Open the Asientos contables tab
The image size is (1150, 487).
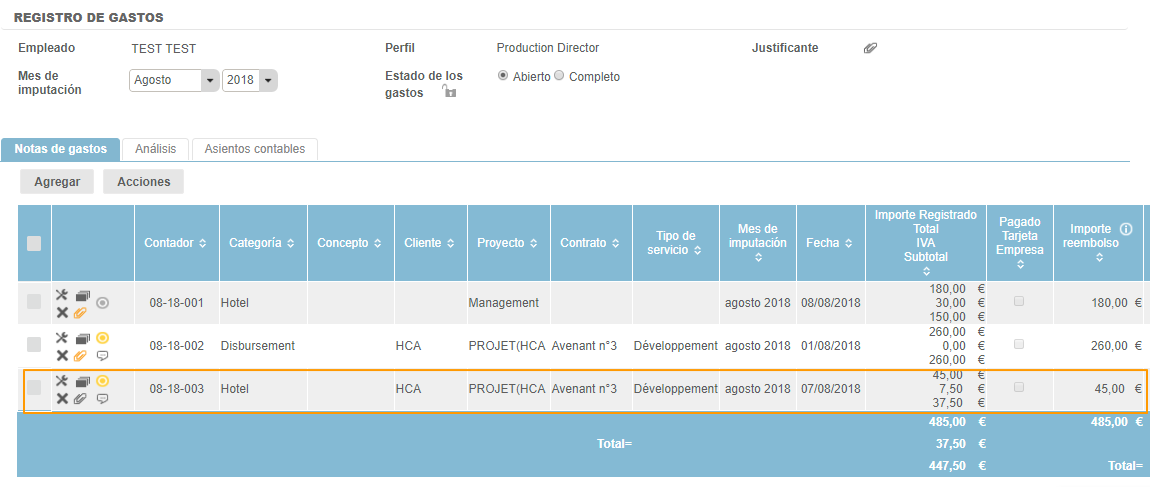pos(254,149)
